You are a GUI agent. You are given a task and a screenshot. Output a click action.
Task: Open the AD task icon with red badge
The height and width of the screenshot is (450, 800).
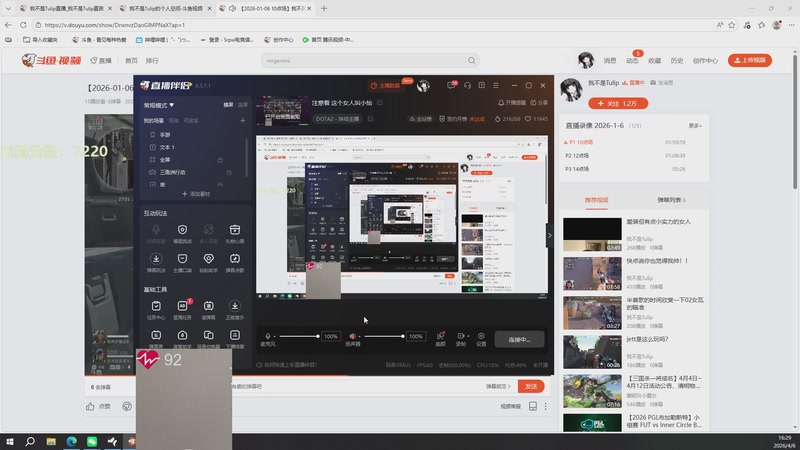(183, 305)
